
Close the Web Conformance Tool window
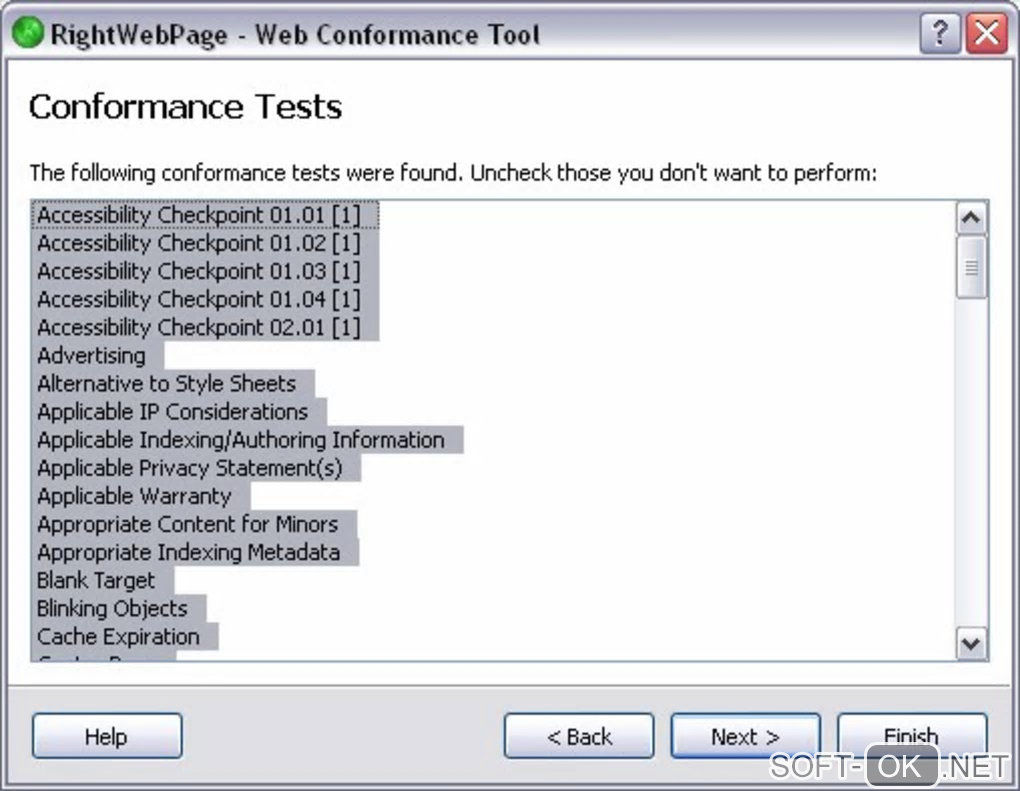987,34
